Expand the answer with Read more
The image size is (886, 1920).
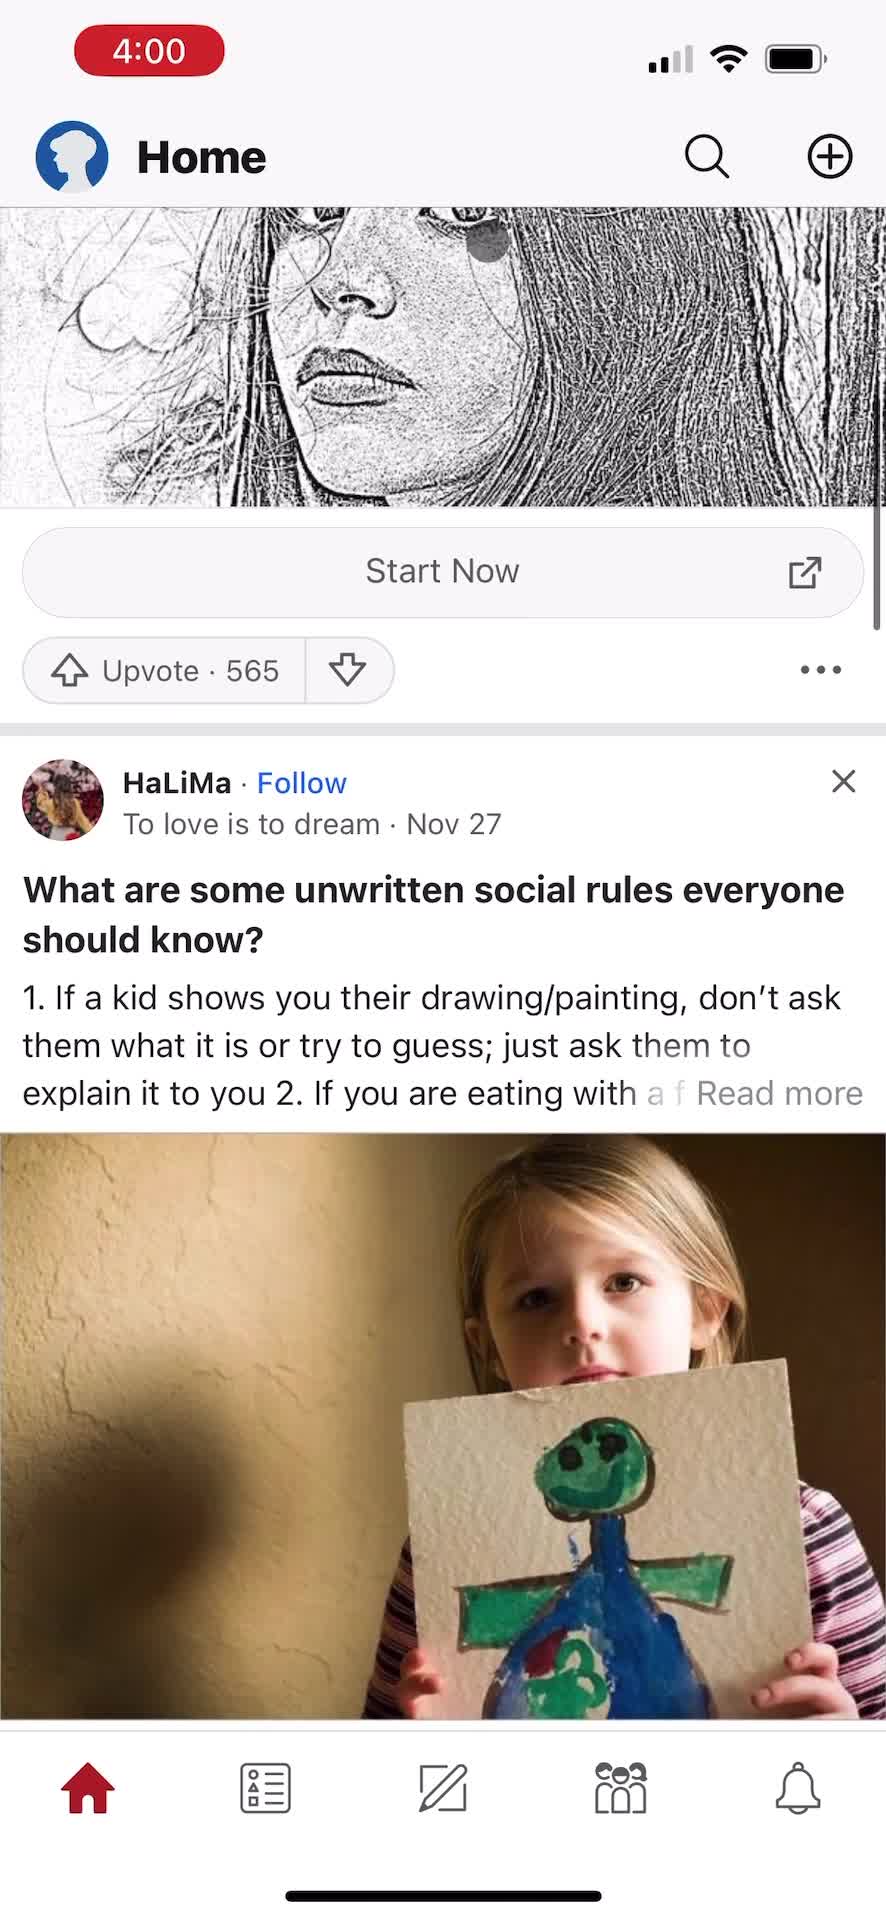779,1093
